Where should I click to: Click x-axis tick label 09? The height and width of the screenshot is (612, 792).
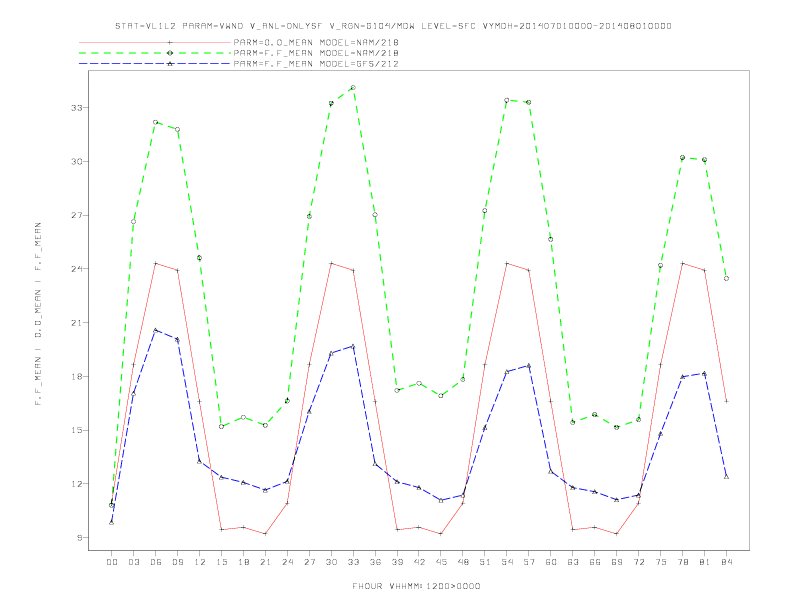point(177,562)
